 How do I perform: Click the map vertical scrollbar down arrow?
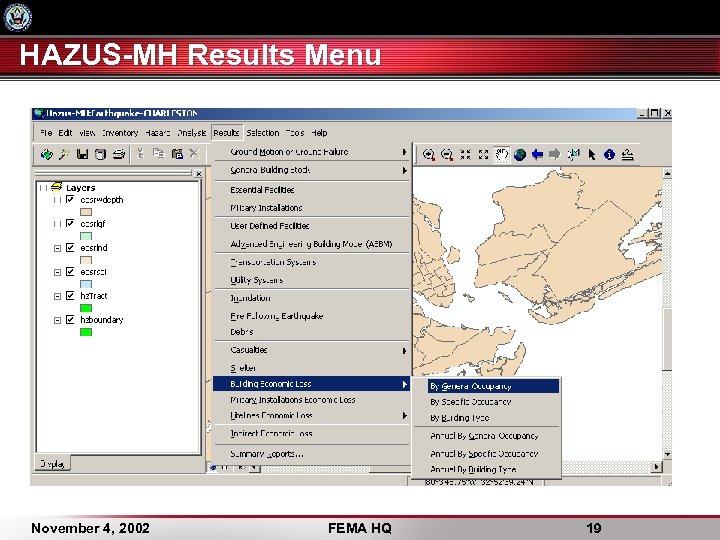click(667, 454)
